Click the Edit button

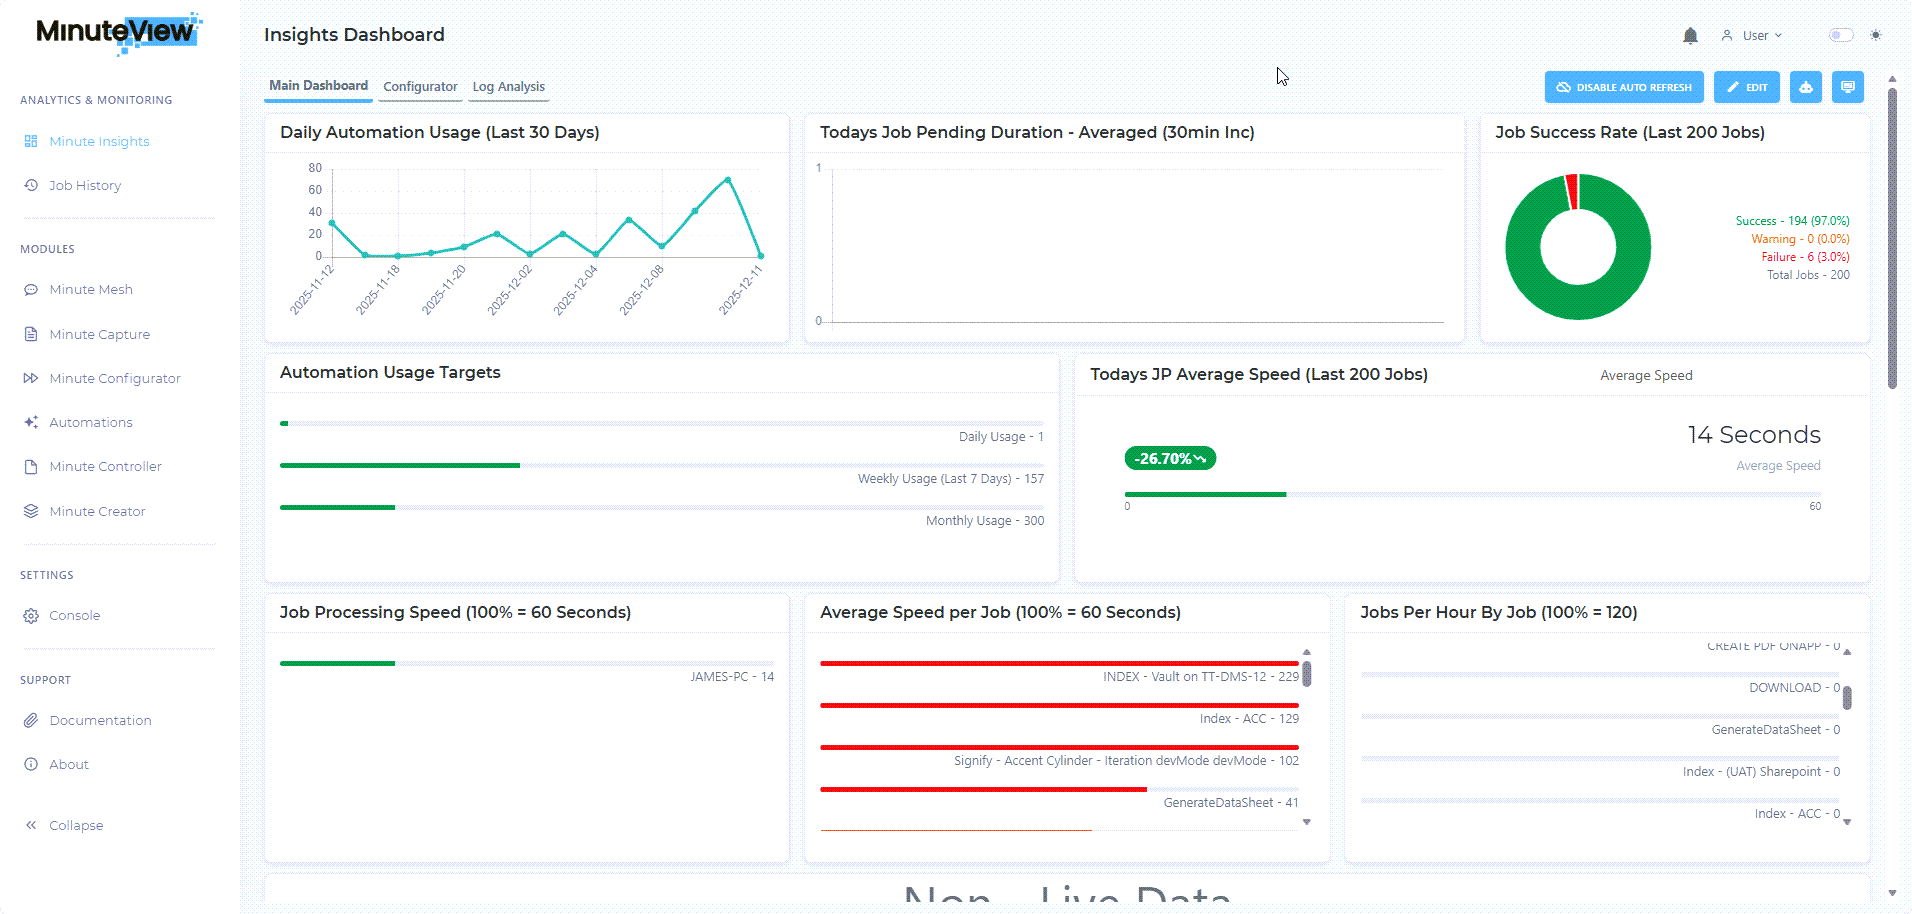[x=1746, y=87]
